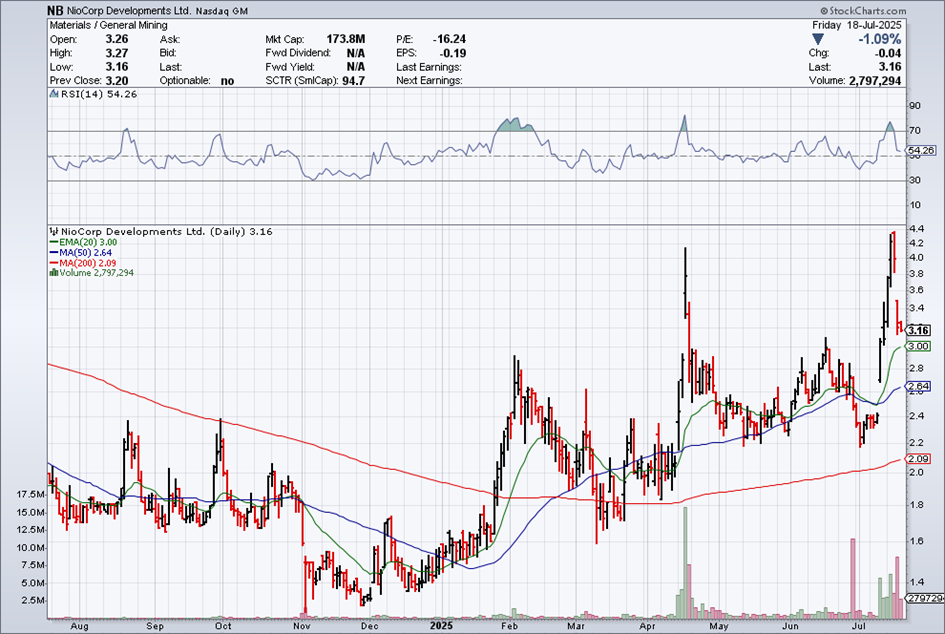Viewport: 945px width, 634px height.
Task: Click the price axis value 4.4
Action: click(916, 228)
